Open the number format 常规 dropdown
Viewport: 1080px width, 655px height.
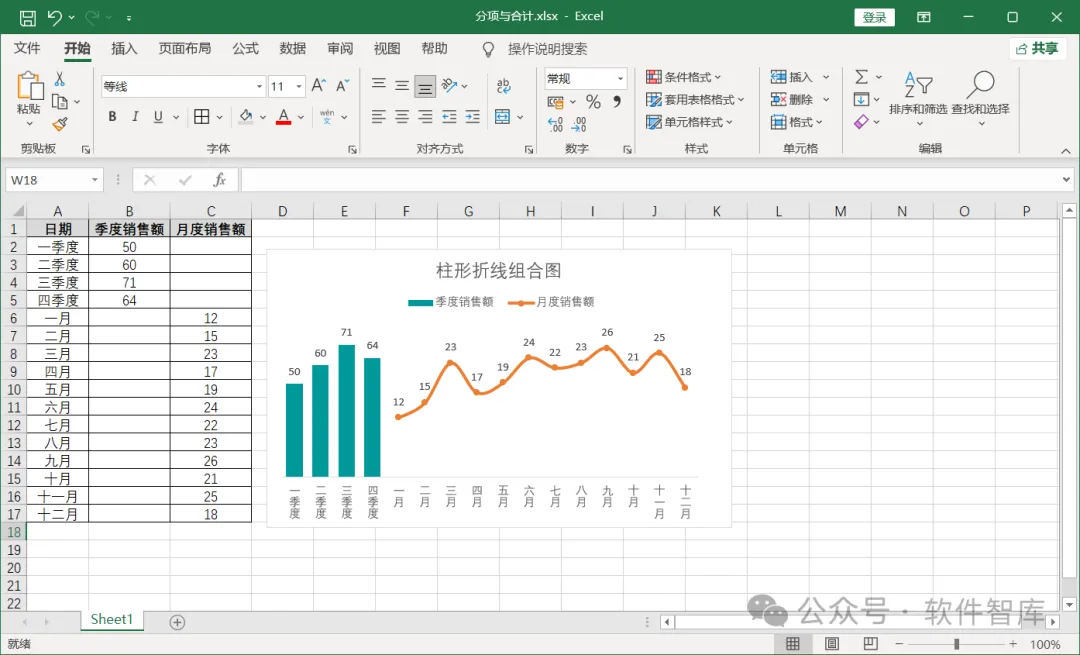(620, 79)
